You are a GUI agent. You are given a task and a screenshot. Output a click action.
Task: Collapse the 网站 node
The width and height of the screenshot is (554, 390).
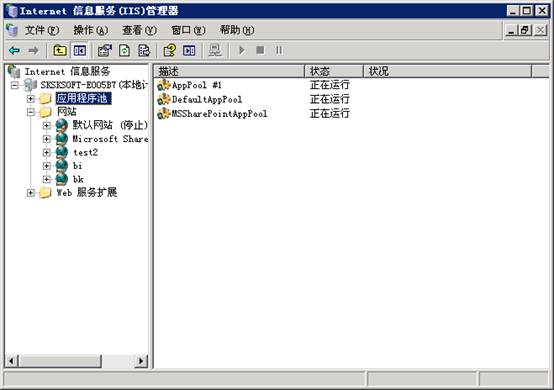pyautogui.click(x=31, y=112)
